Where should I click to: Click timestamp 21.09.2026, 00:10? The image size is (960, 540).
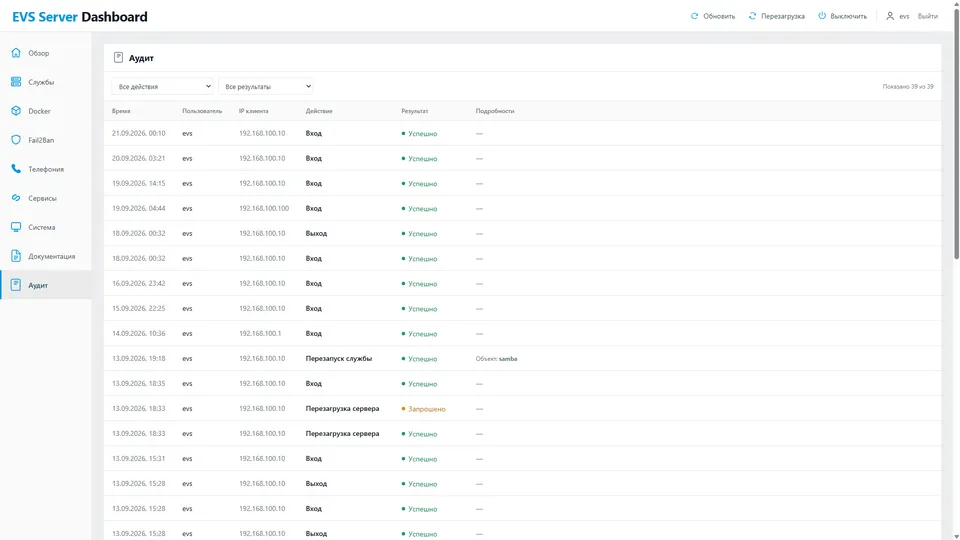tap(138, 133)
